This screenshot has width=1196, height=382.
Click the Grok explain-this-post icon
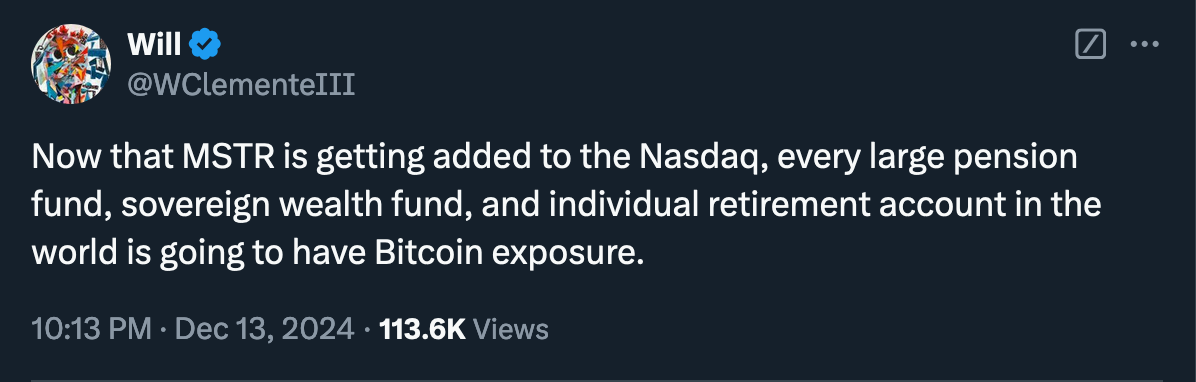(x=1090, y=45)
